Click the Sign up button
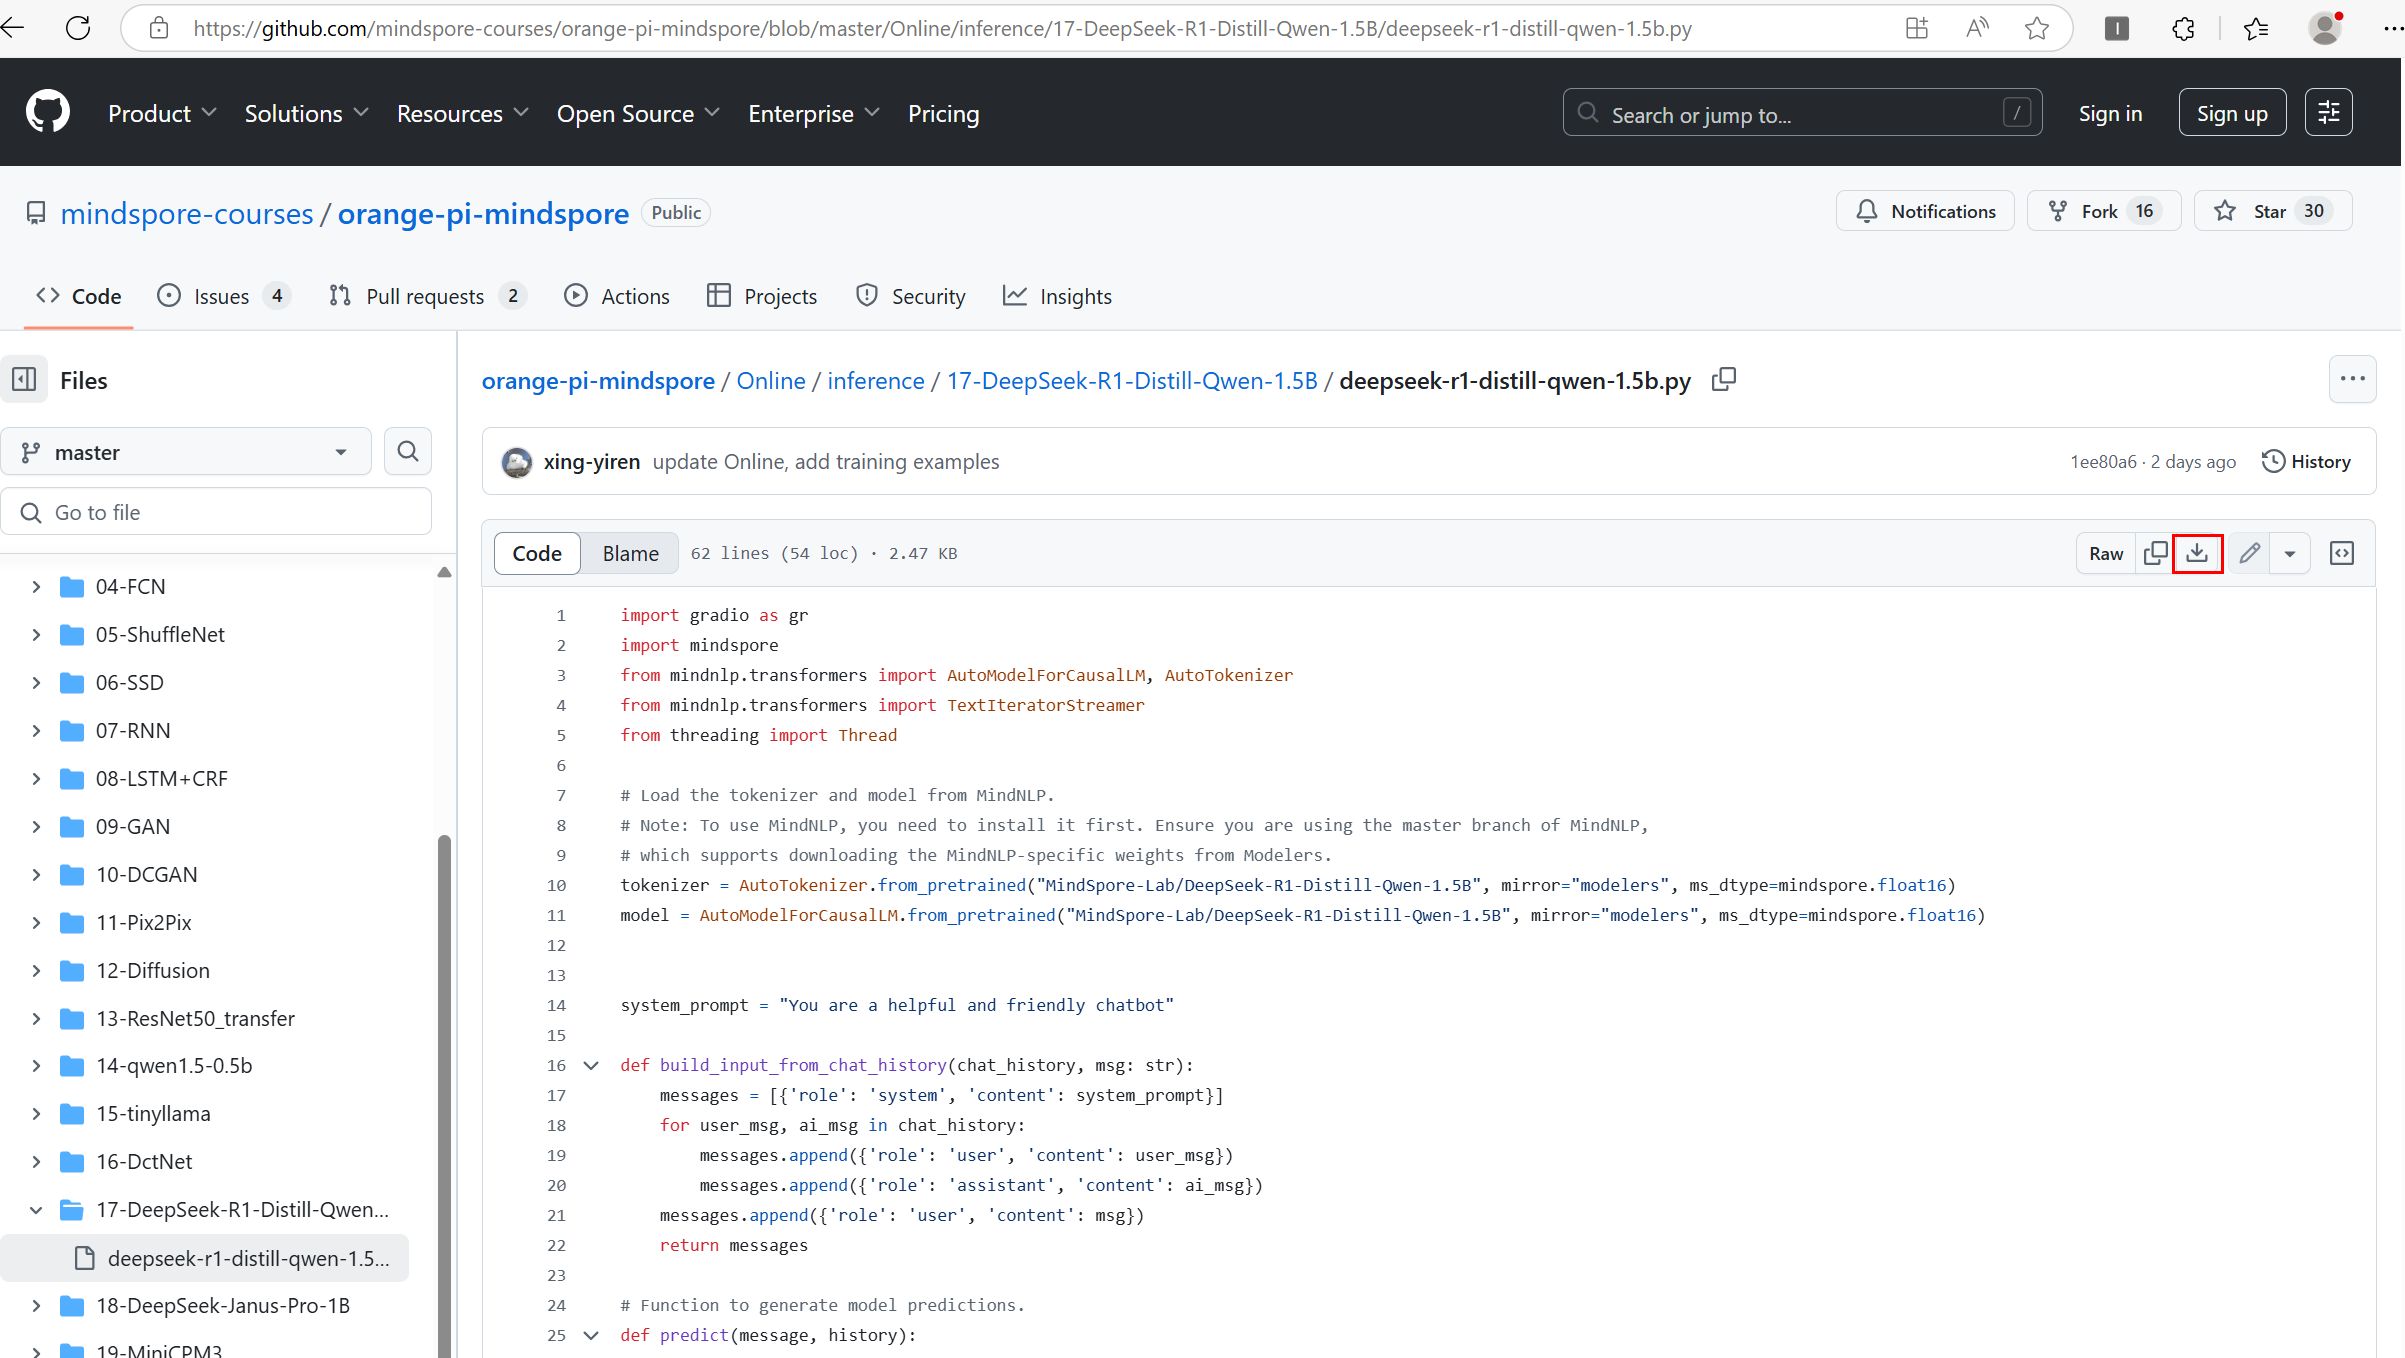 (x=2232, y=113)
